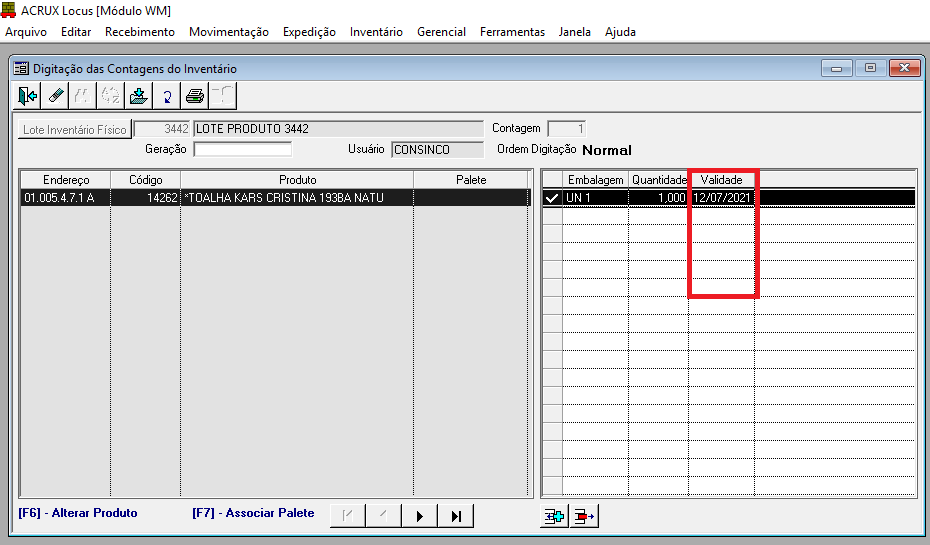The image size is (930, 545).
Task: Click the Palete column header
Action: point(471,180)
